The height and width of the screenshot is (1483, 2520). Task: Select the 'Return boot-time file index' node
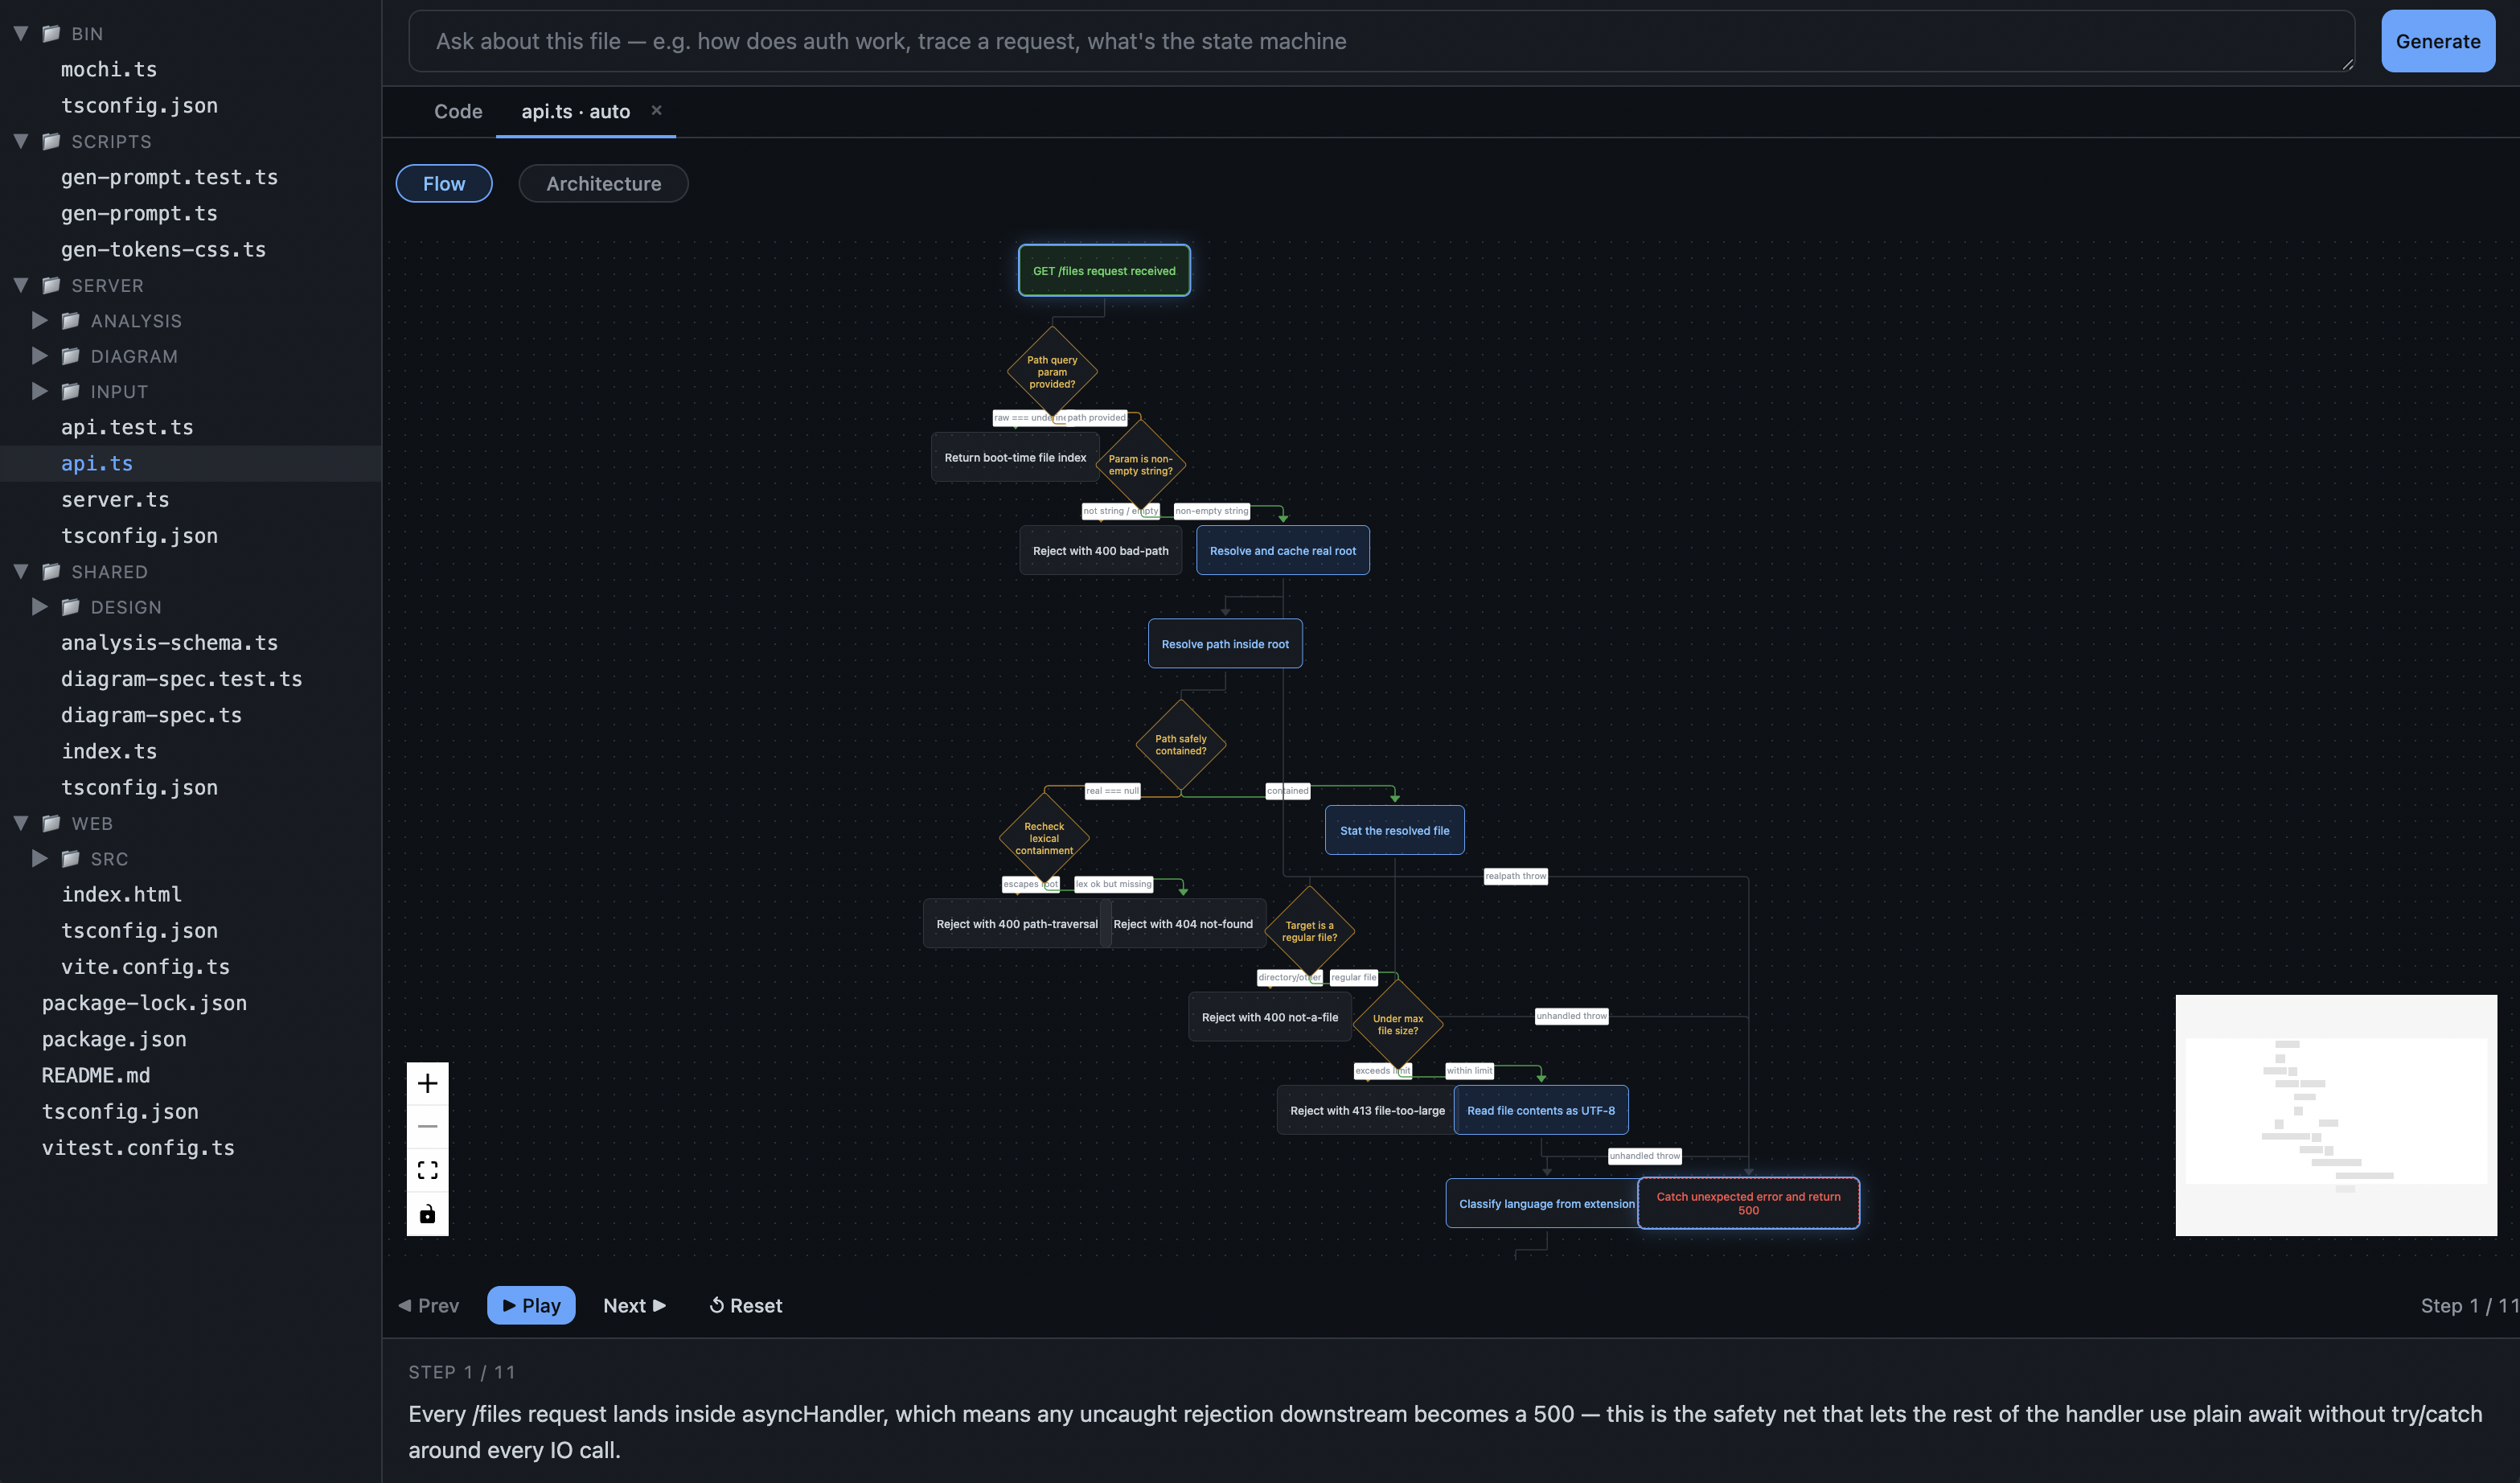[x=1015, y=458]
